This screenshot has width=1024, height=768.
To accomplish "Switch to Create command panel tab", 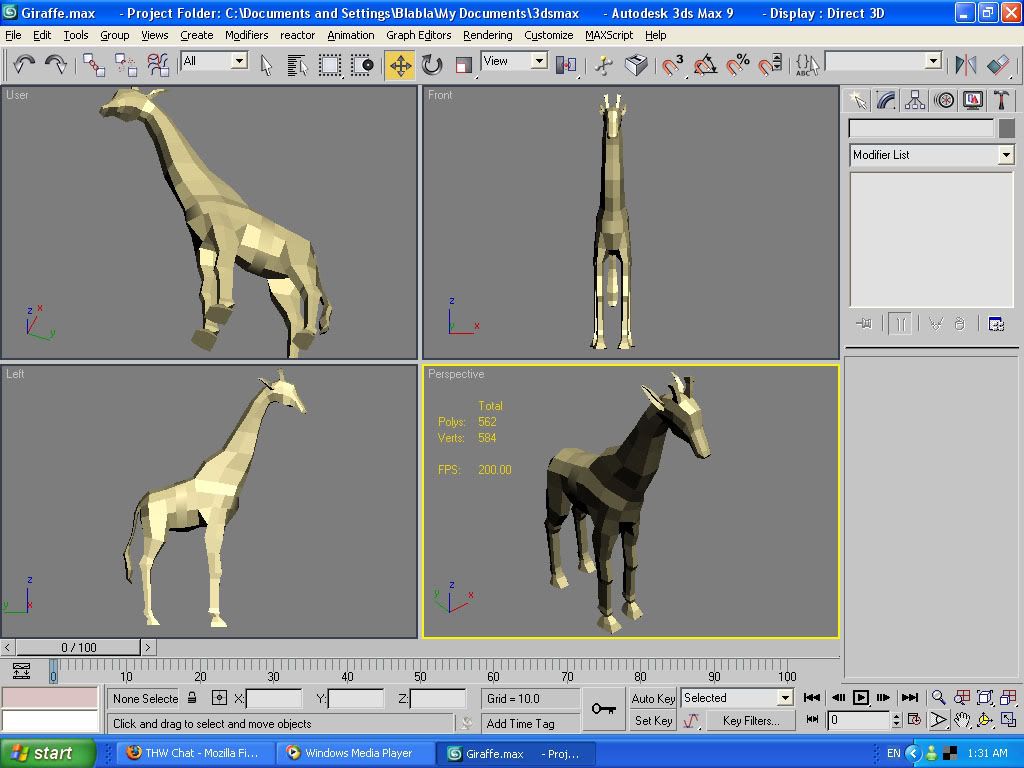I will click(x=857, y=100).
